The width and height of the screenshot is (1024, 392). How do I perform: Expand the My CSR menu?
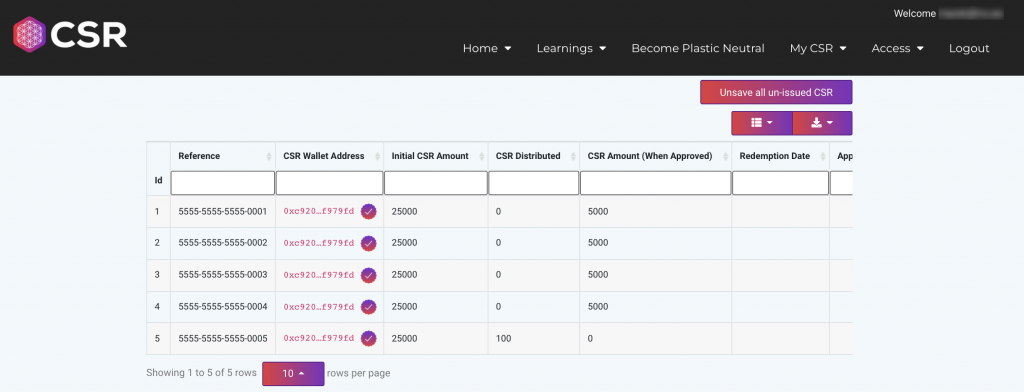pos(818,48)
